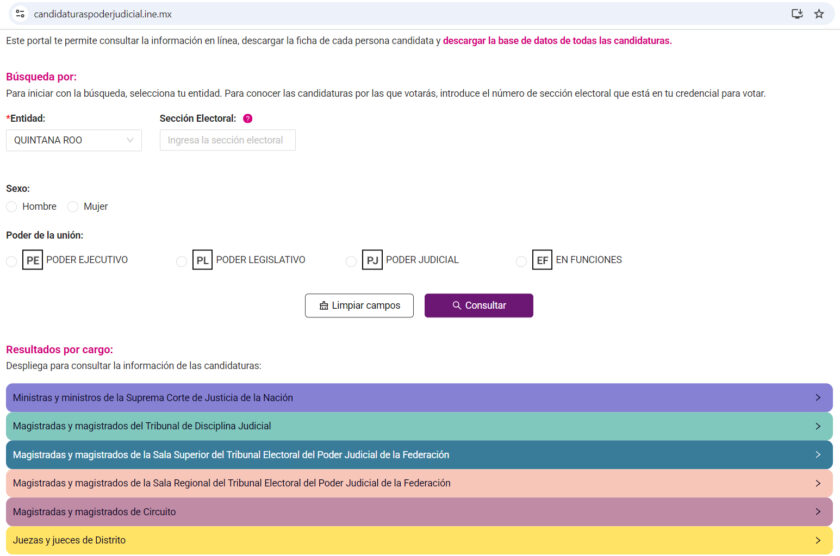Click the Limpiar campos button

359,305
